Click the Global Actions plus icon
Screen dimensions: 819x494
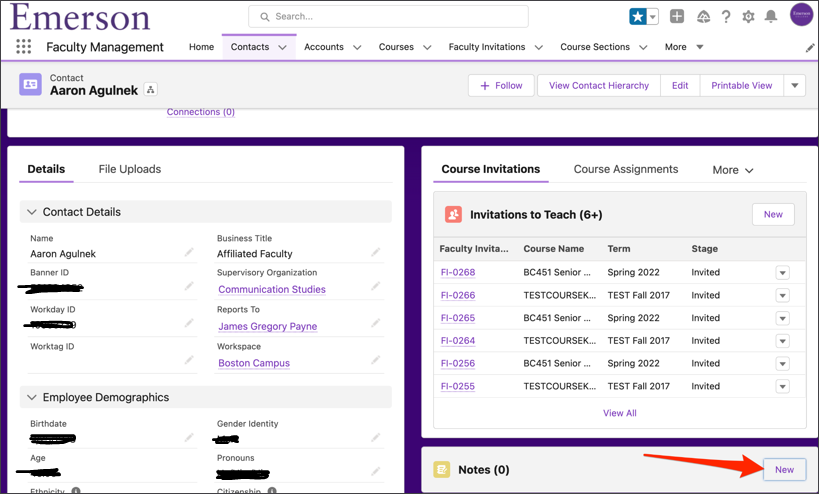tap(677, 17)
